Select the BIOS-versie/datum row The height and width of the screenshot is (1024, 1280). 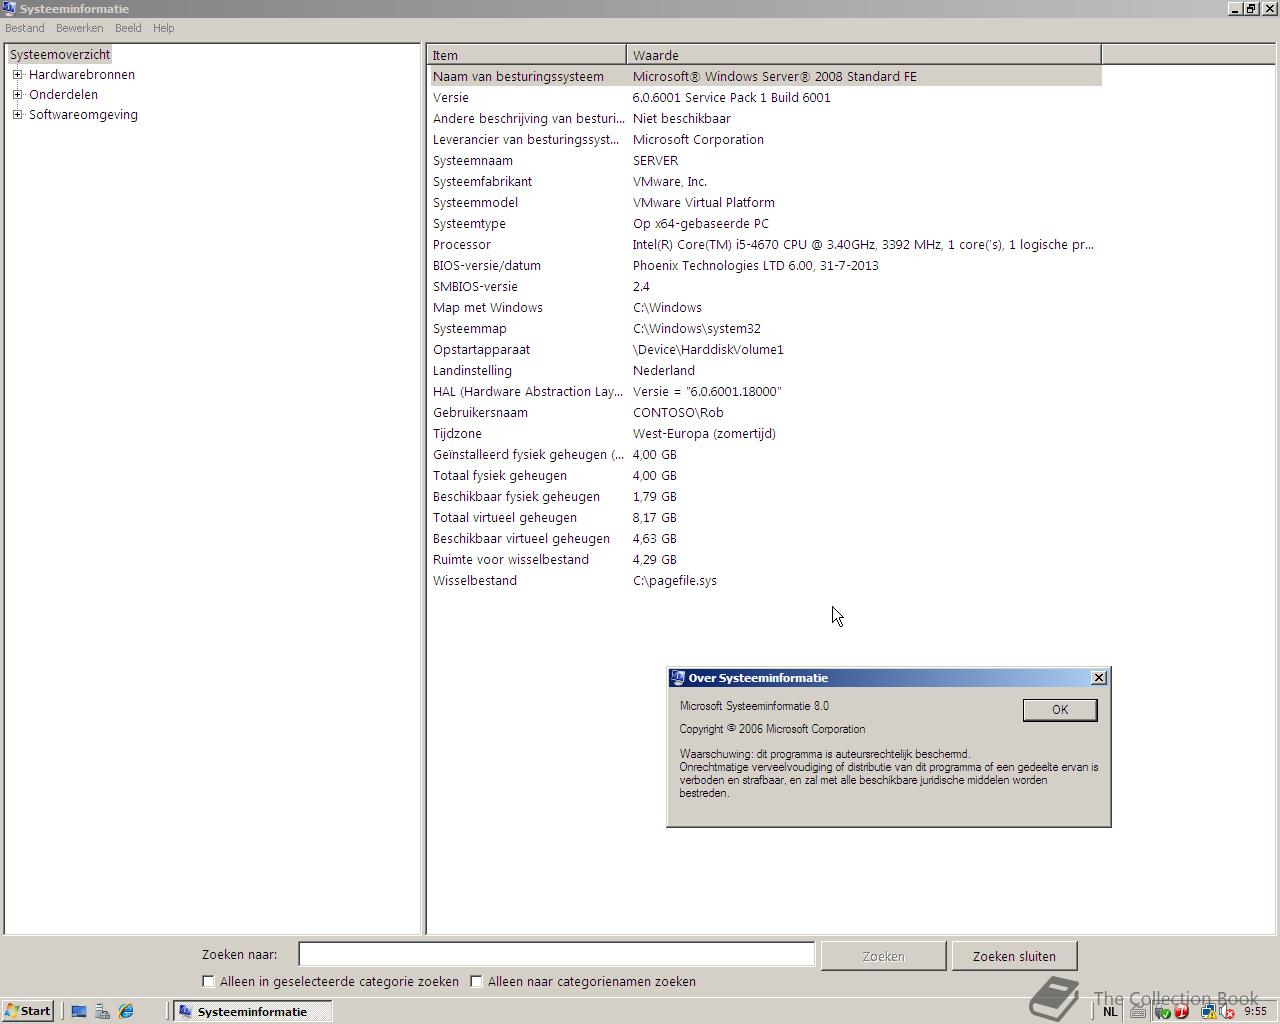click(765, 265)
